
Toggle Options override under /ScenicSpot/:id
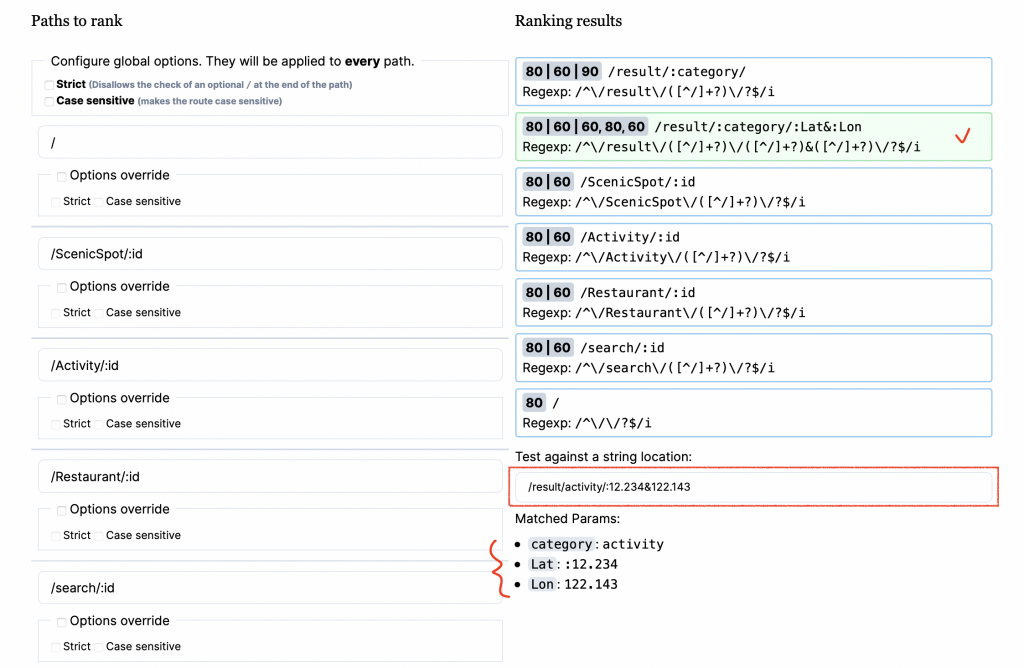click(62, 287)
